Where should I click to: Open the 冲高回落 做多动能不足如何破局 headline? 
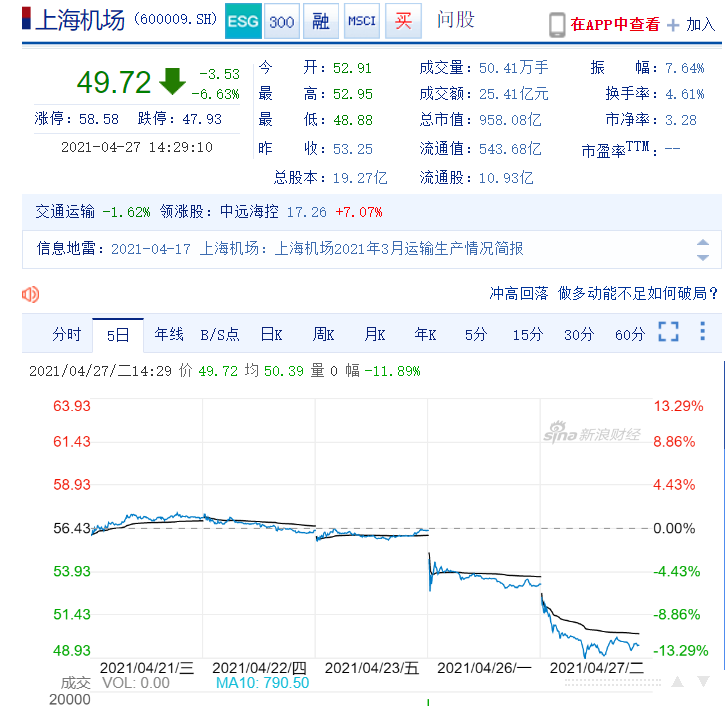603,293
